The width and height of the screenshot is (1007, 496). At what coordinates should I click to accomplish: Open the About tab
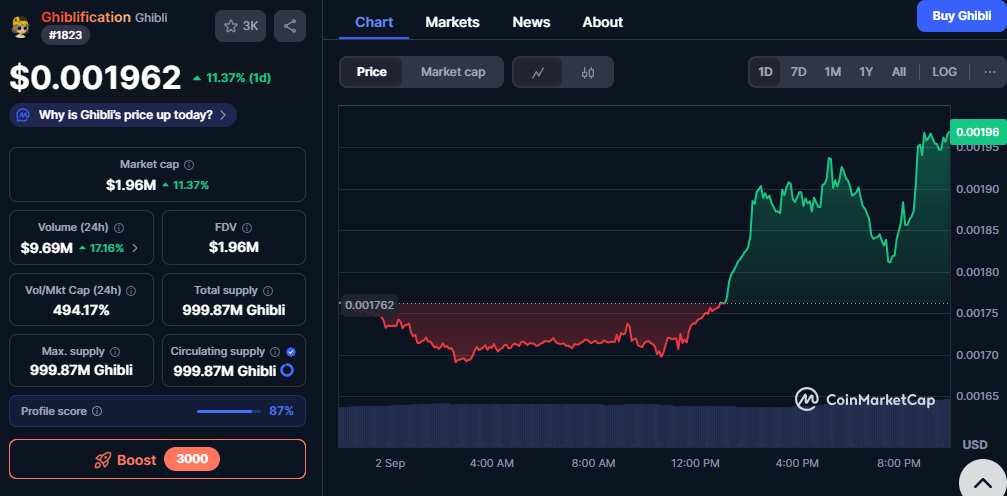click(602, 22)
